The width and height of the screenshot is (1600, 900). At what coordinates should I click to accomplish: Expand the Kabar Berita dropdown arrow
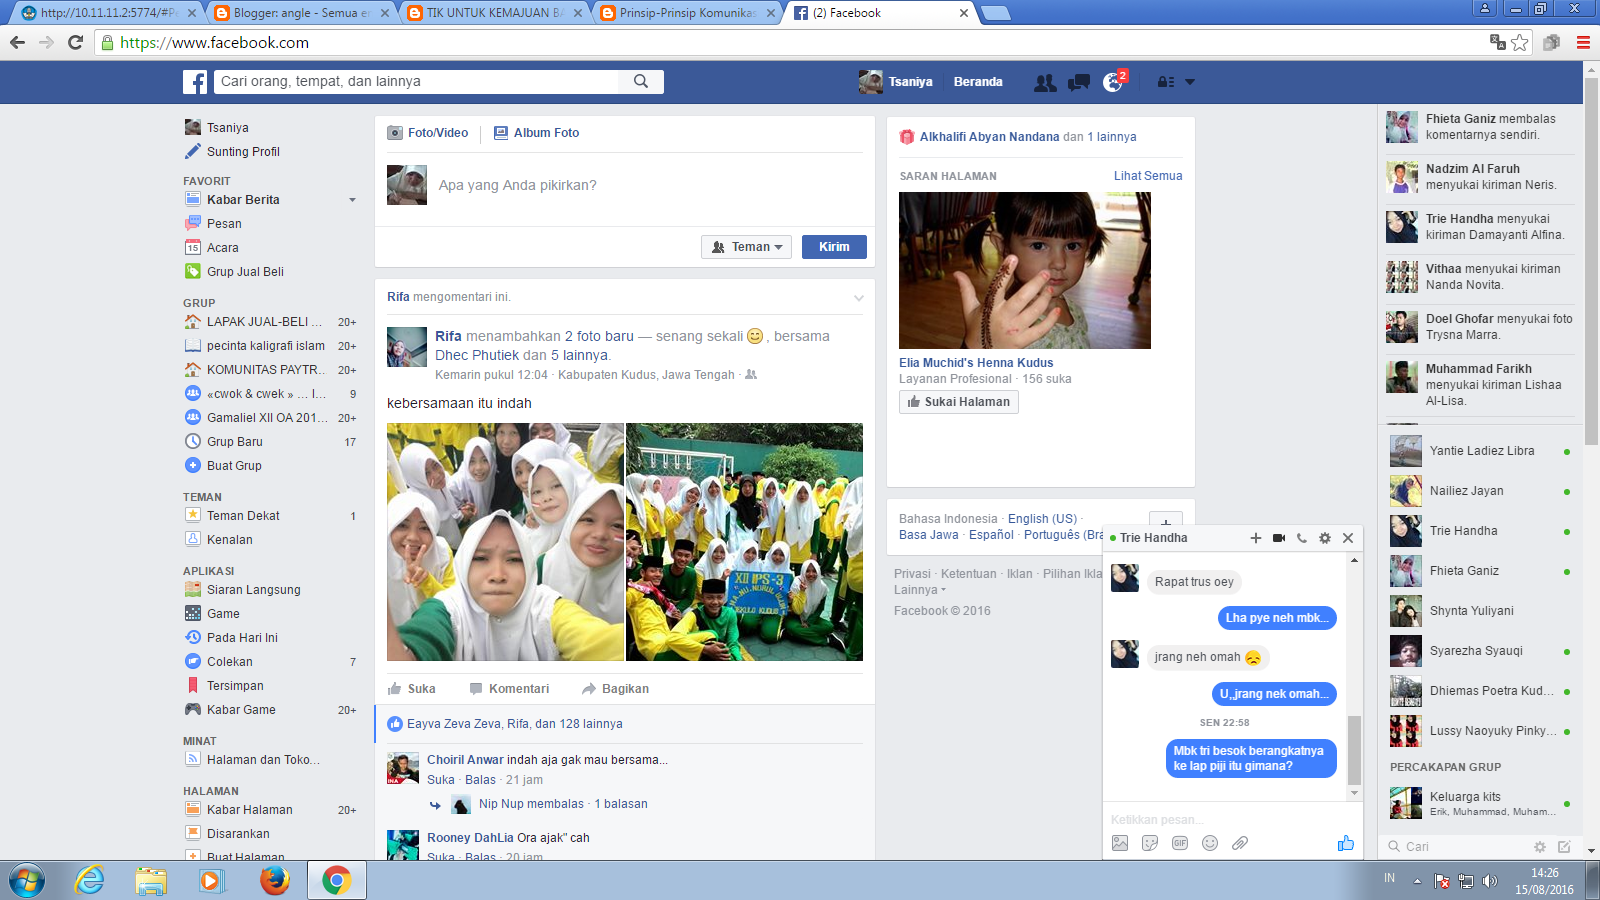point(352,199)
